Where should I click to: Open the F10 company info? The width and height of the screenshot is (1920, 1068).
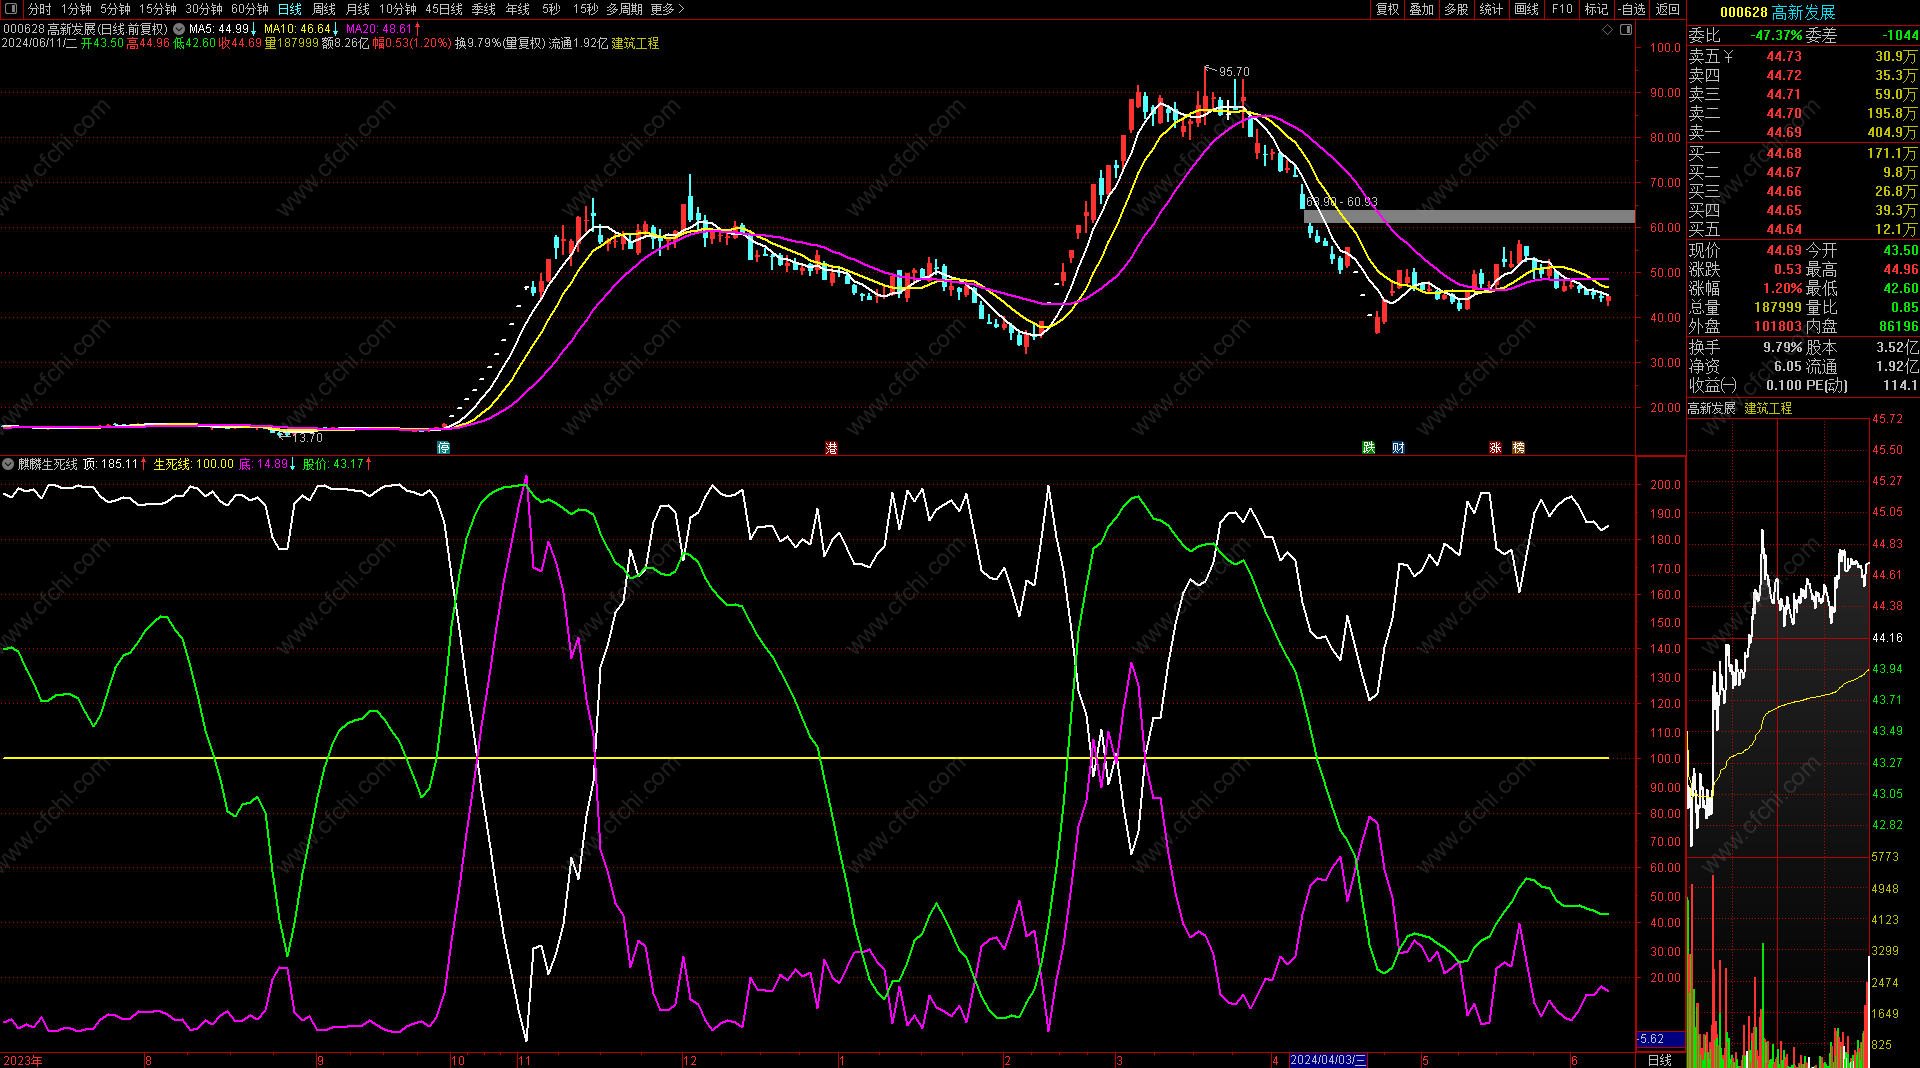[x=1562, y=9]
